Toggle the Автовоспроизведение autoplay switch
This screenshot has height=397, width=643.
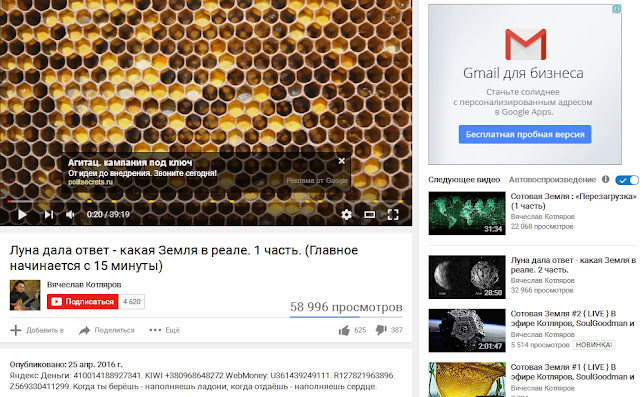tap(627, 180)
